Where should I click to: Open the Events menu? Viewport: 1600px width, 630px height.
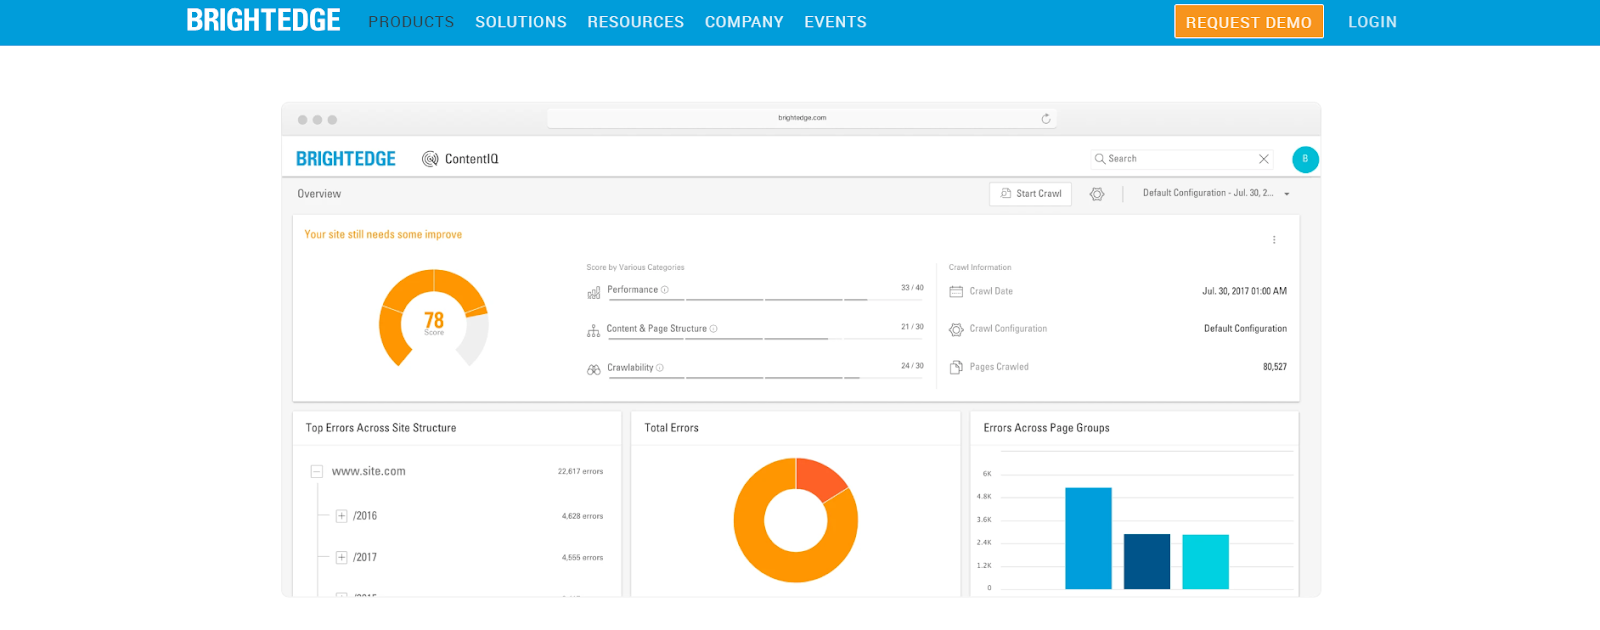pyautogui.click(x=836, y=22)
